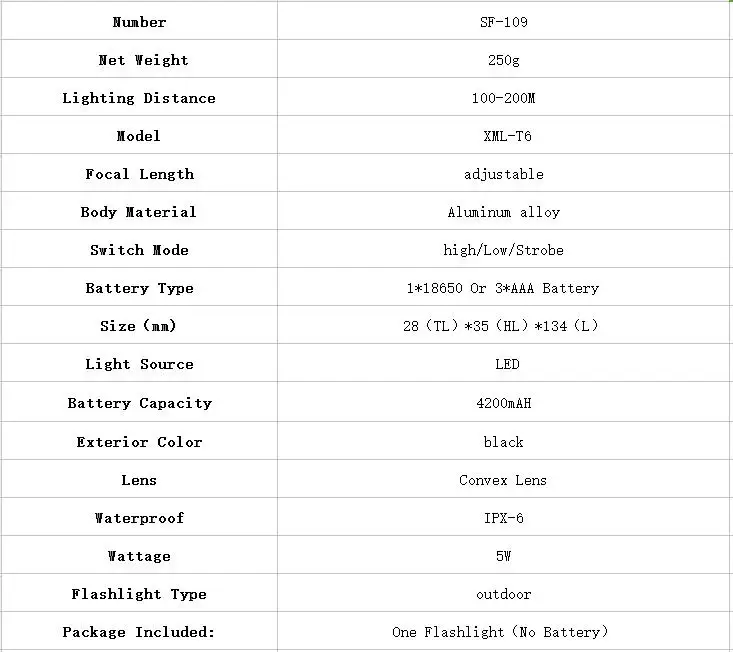The width and height of the screenshot is (733, 652).
Task: Click the 250g weight value
Action: tap(504, 60)
